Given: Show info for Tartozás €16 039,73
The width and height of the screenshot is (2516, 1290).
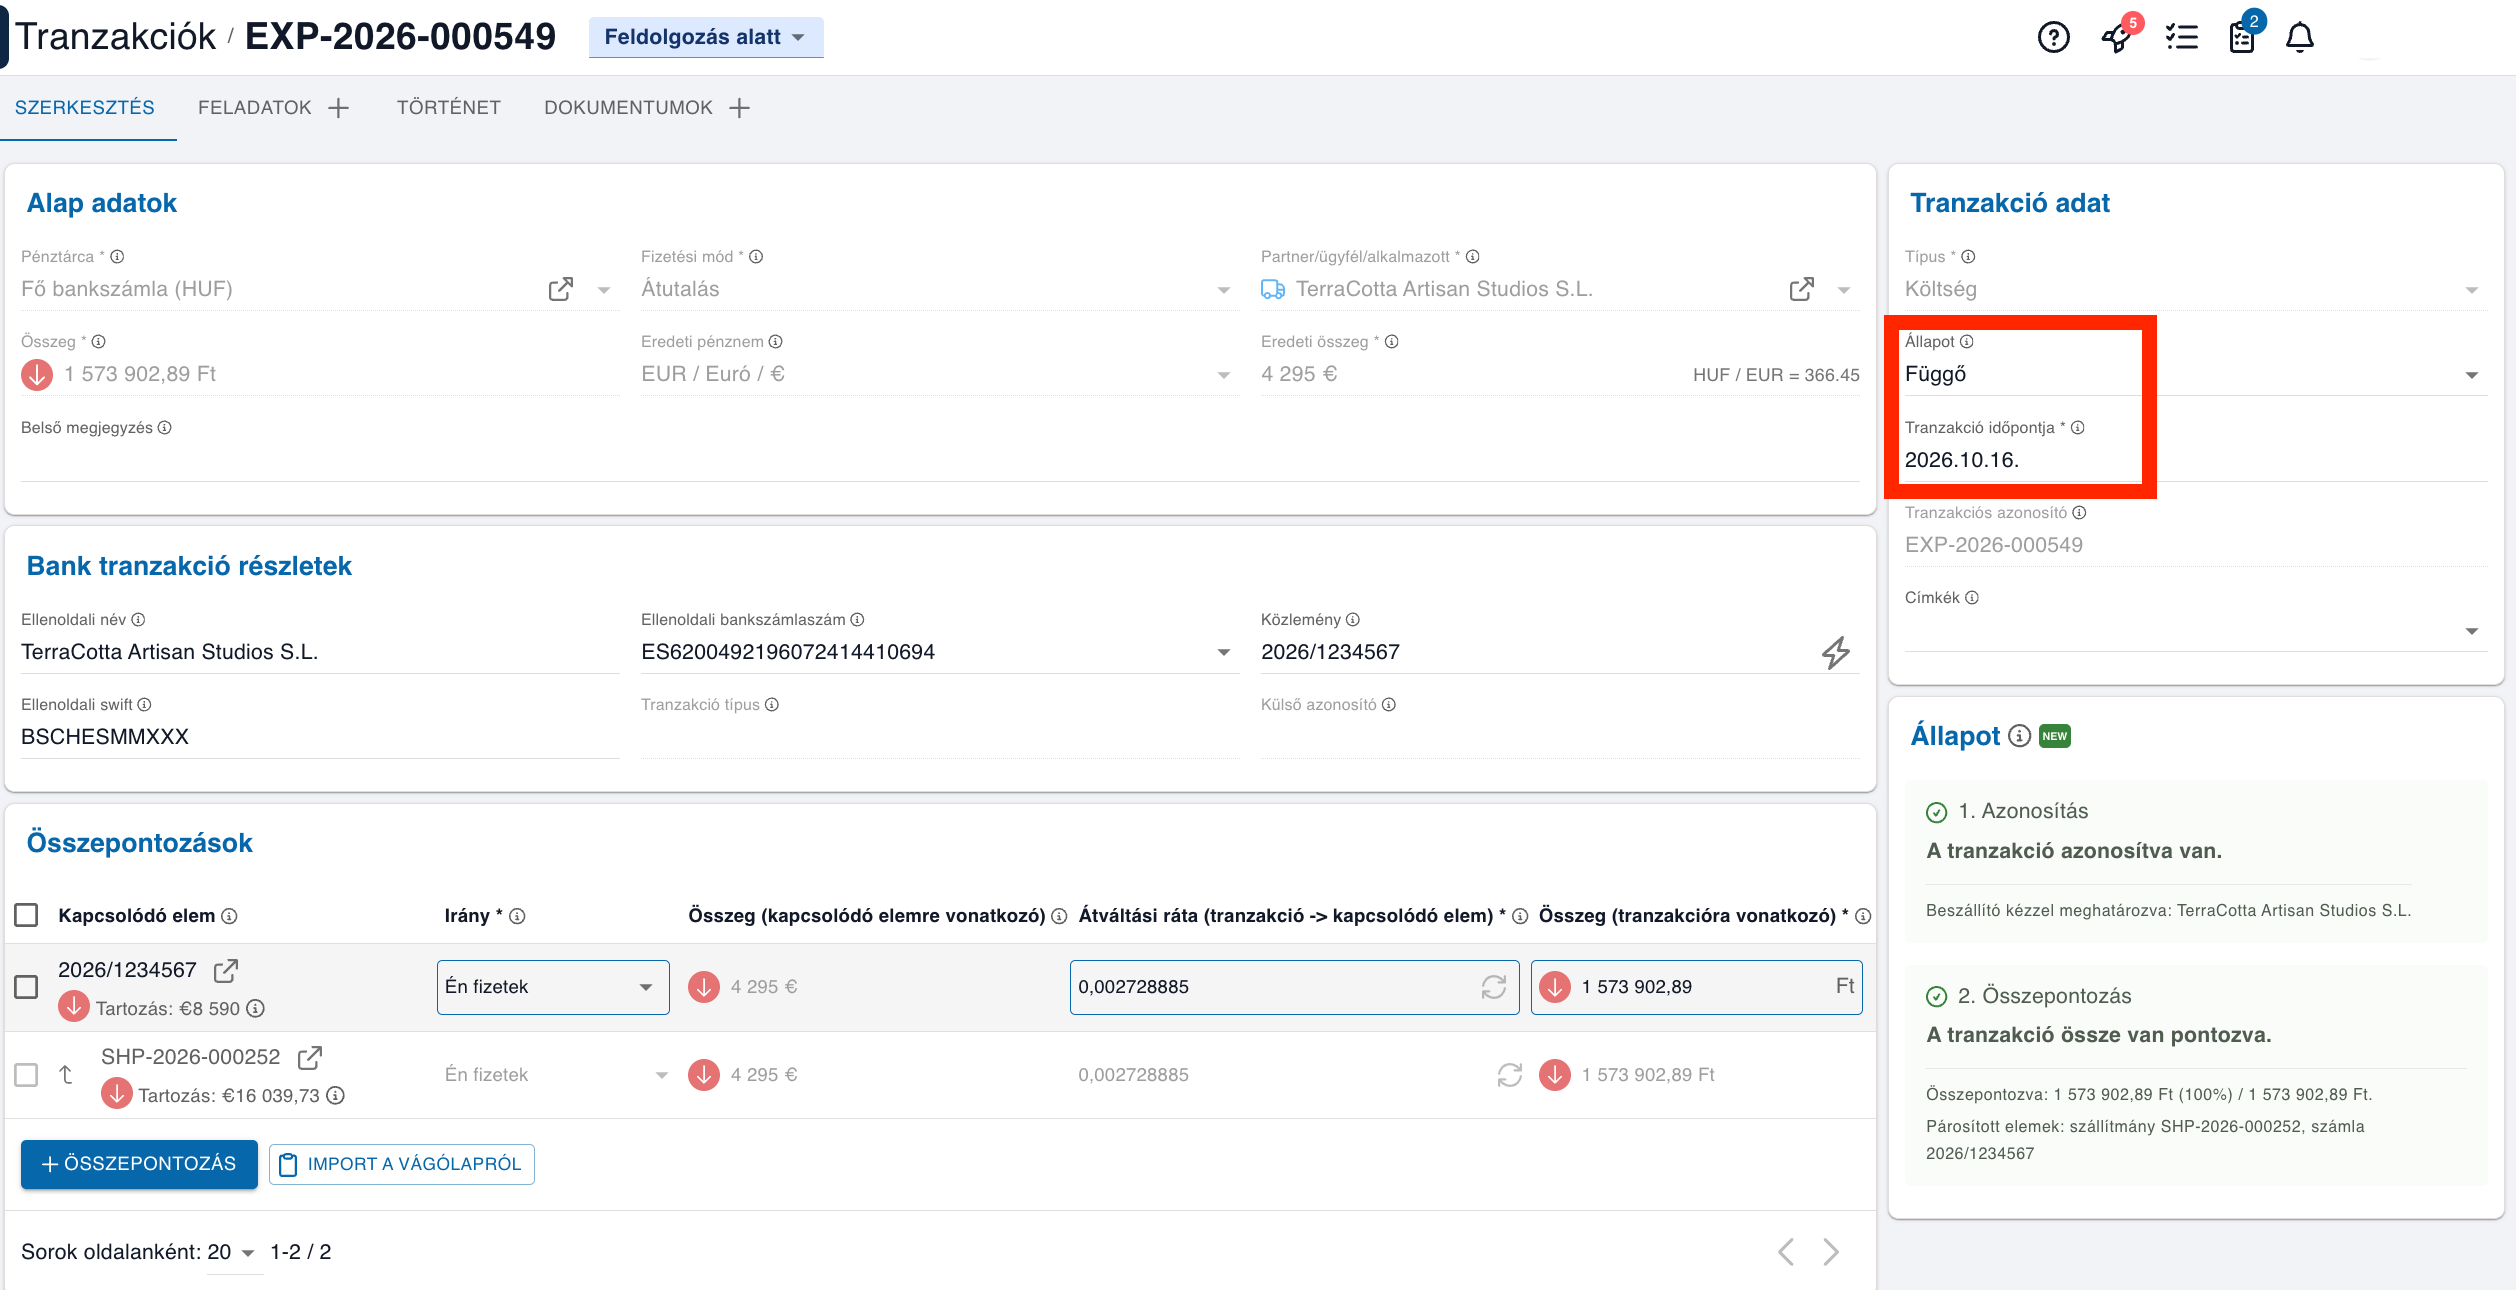Looking at the screenshot, I should 336,1095.
